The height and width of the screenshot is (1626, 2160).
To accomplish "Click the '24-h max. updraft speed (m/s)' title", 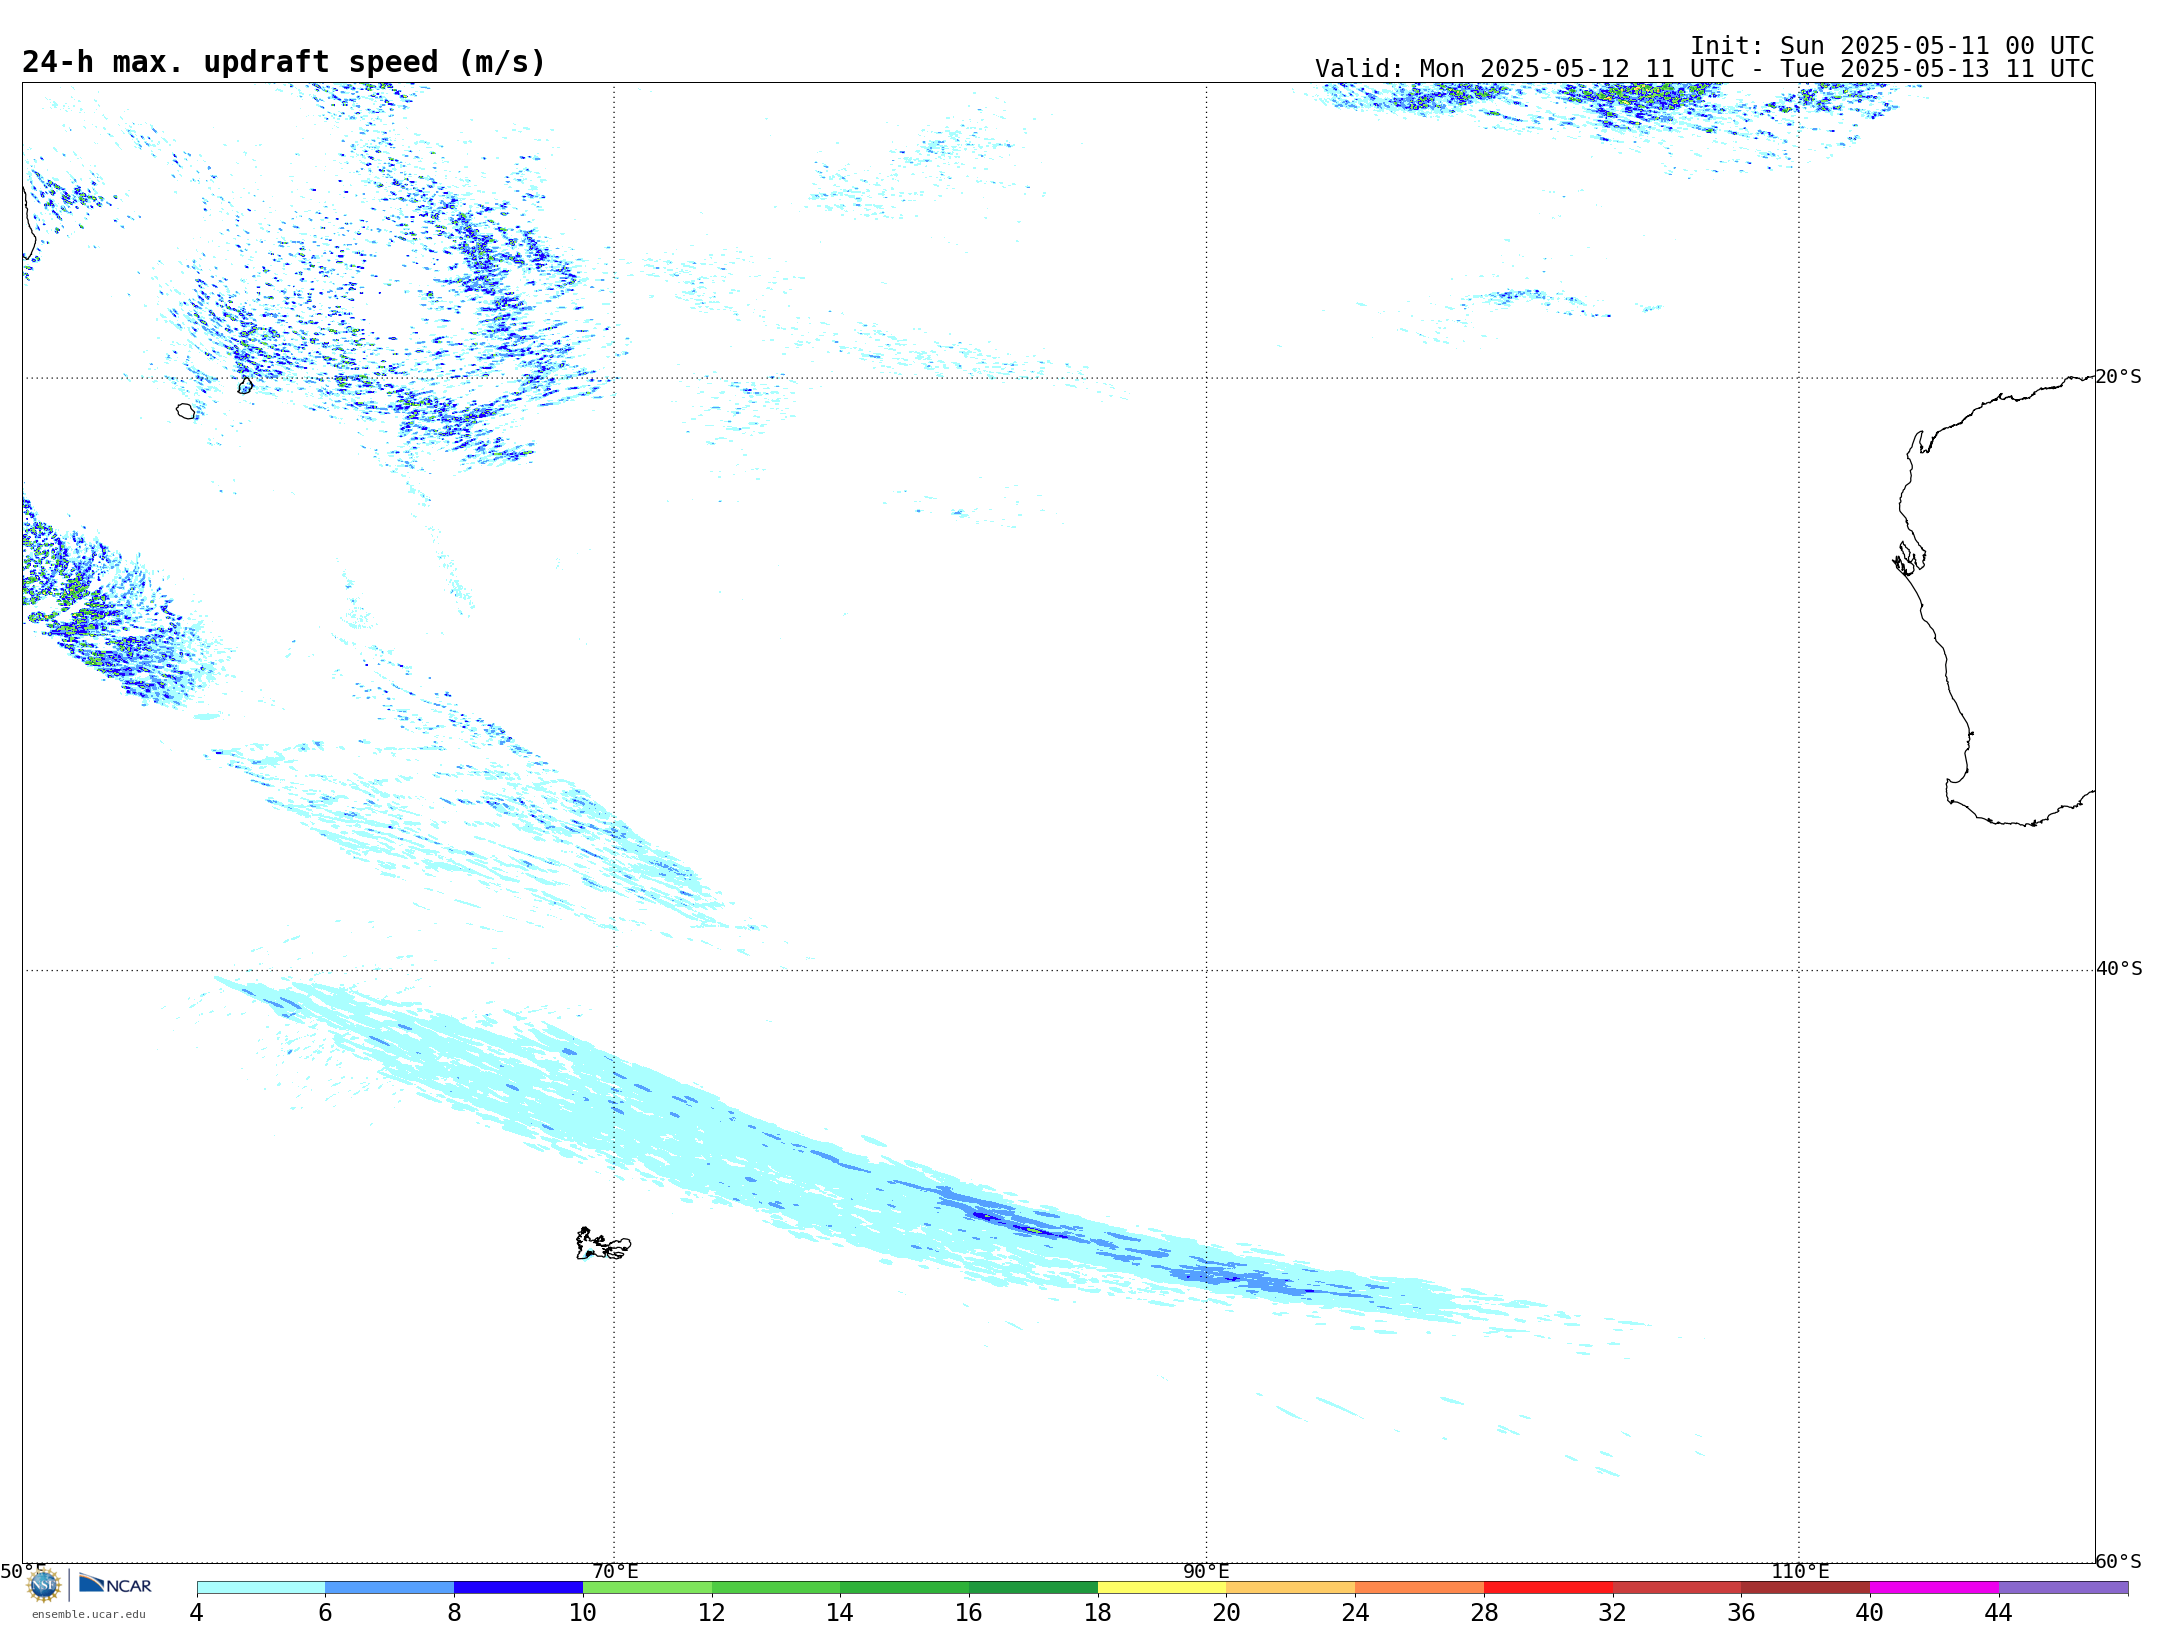I will pyautogui.click(x=284, y=63).
